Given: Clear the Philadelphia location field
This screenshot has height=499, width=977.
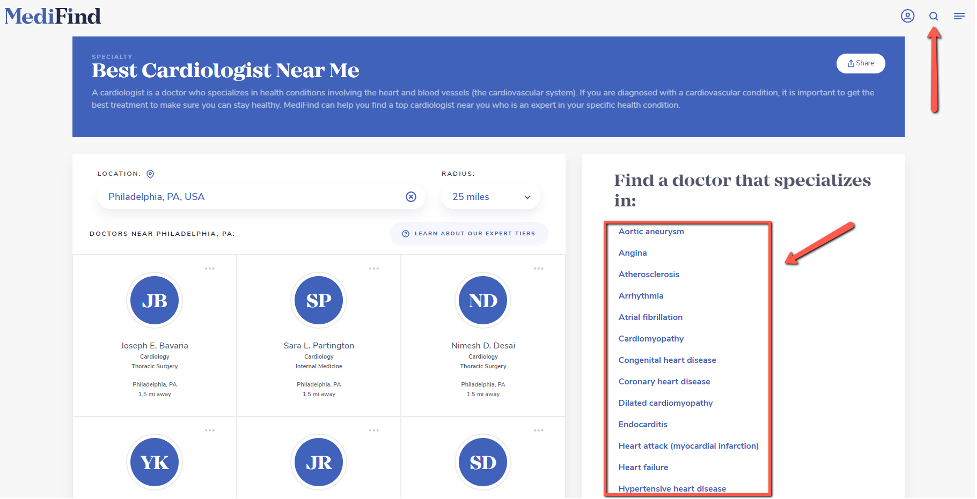Looking at the screenshot, I should (x=411, y=197).
